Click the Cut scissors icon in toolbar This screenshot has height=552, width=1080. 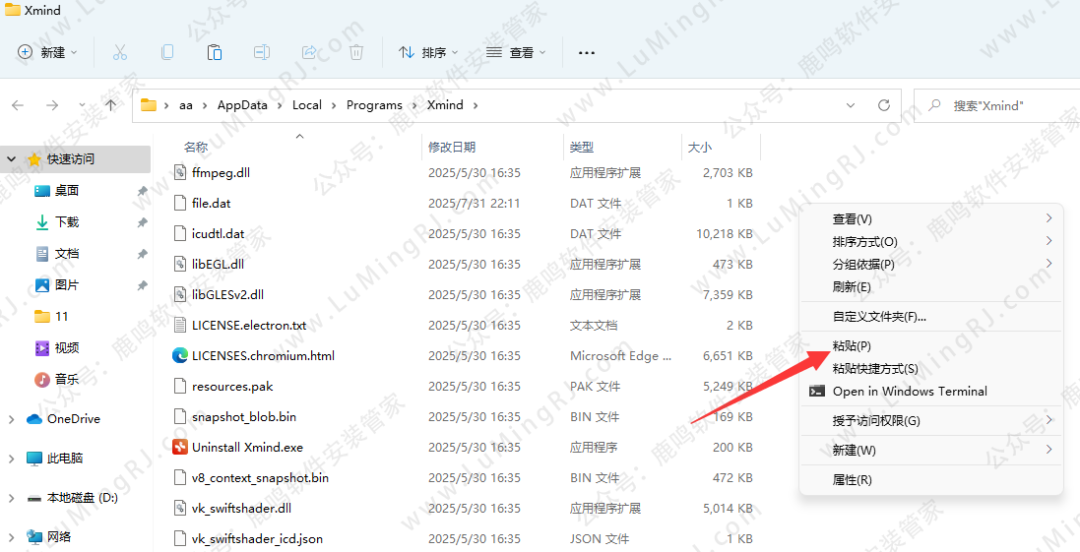(120, 52)
